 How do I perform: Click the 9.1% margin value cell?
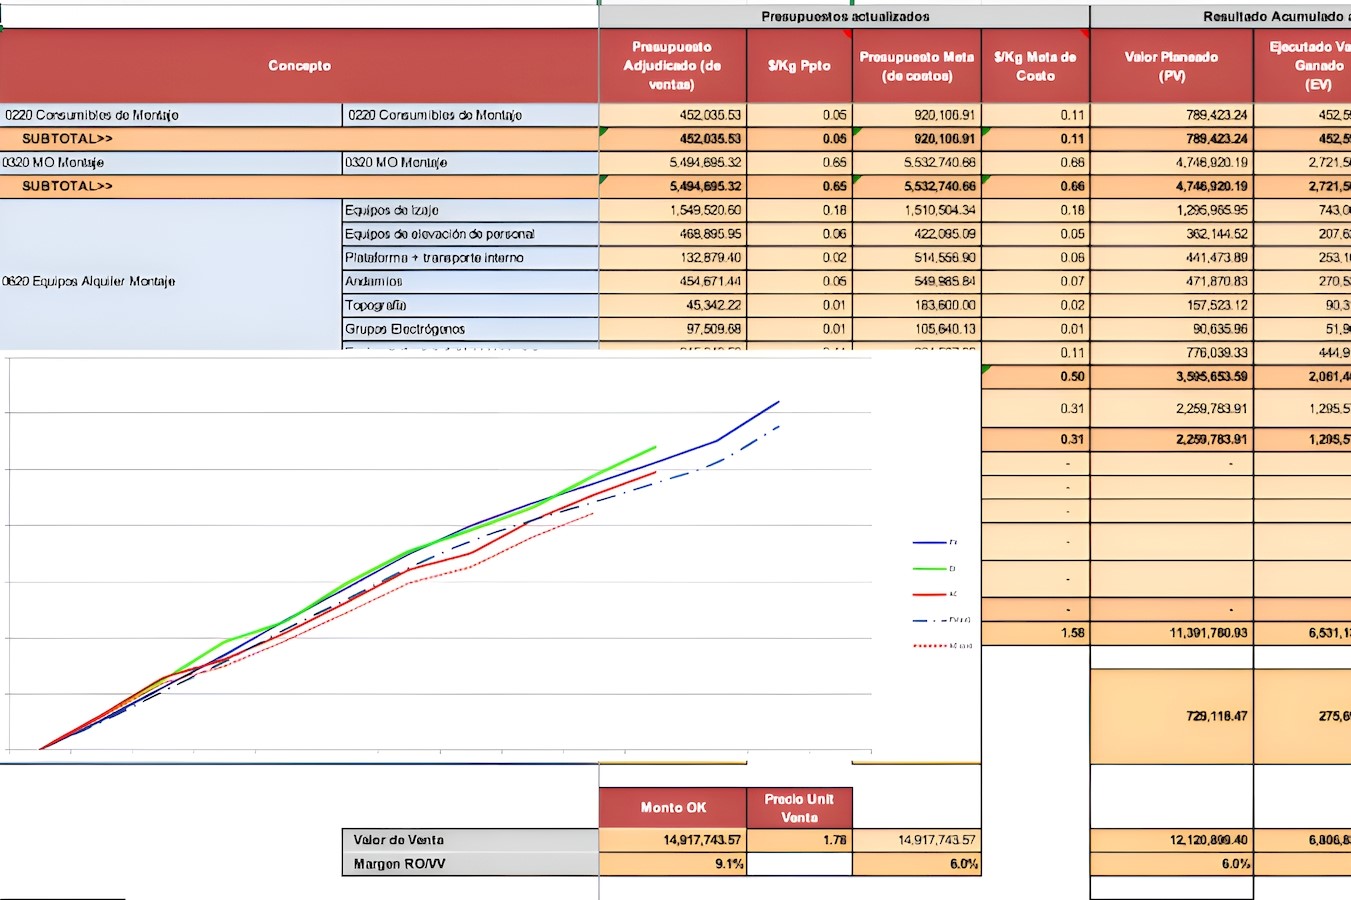tap(672, 864)
